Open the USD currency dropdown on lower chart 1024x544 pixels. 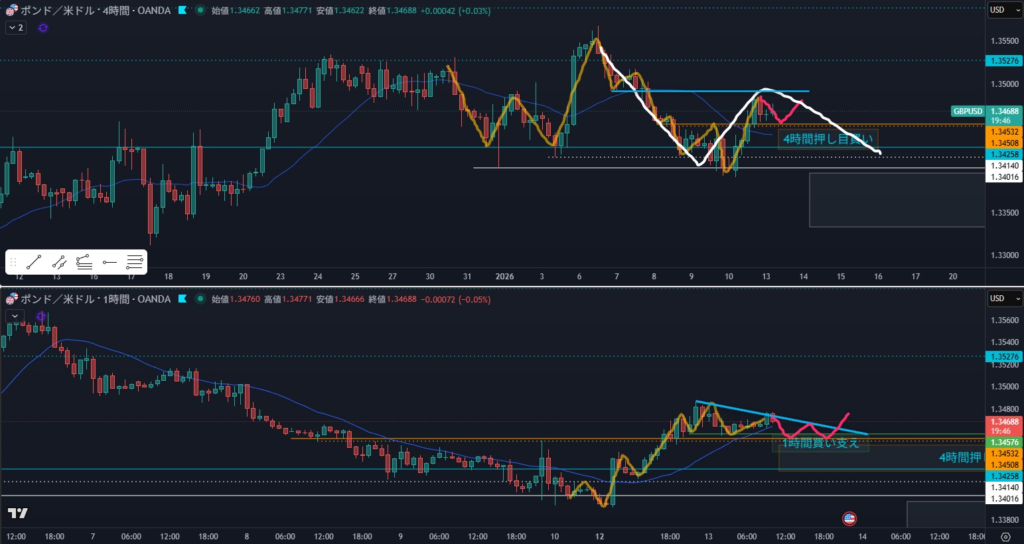(1000, 298)
